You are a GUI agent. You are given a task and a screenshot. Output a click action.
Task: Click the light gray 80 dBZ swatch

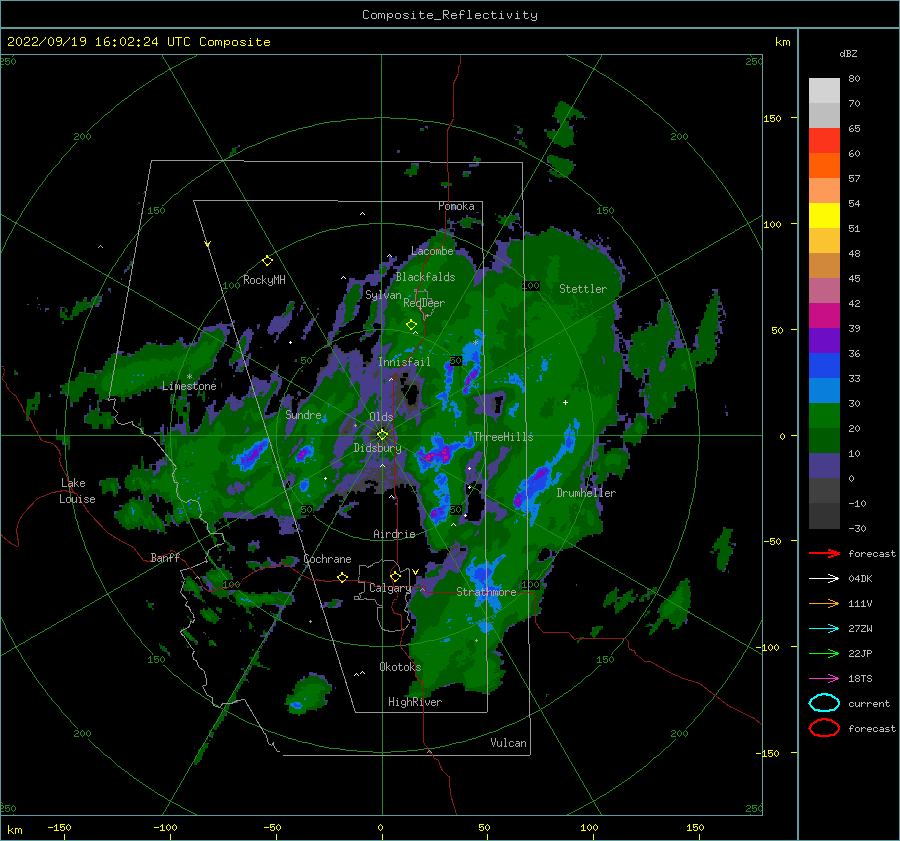824,91
